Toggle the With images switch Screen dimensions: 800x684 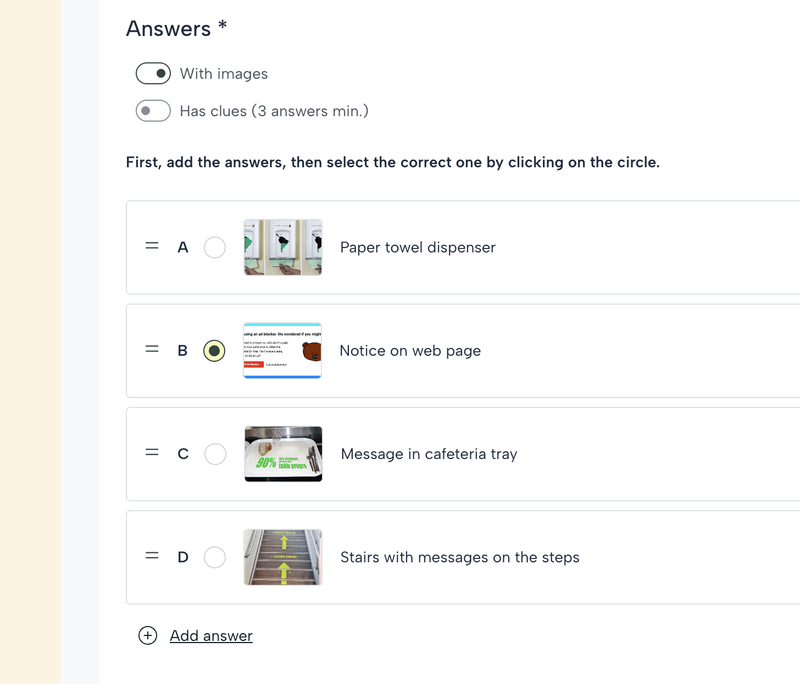tap(153, 74)
